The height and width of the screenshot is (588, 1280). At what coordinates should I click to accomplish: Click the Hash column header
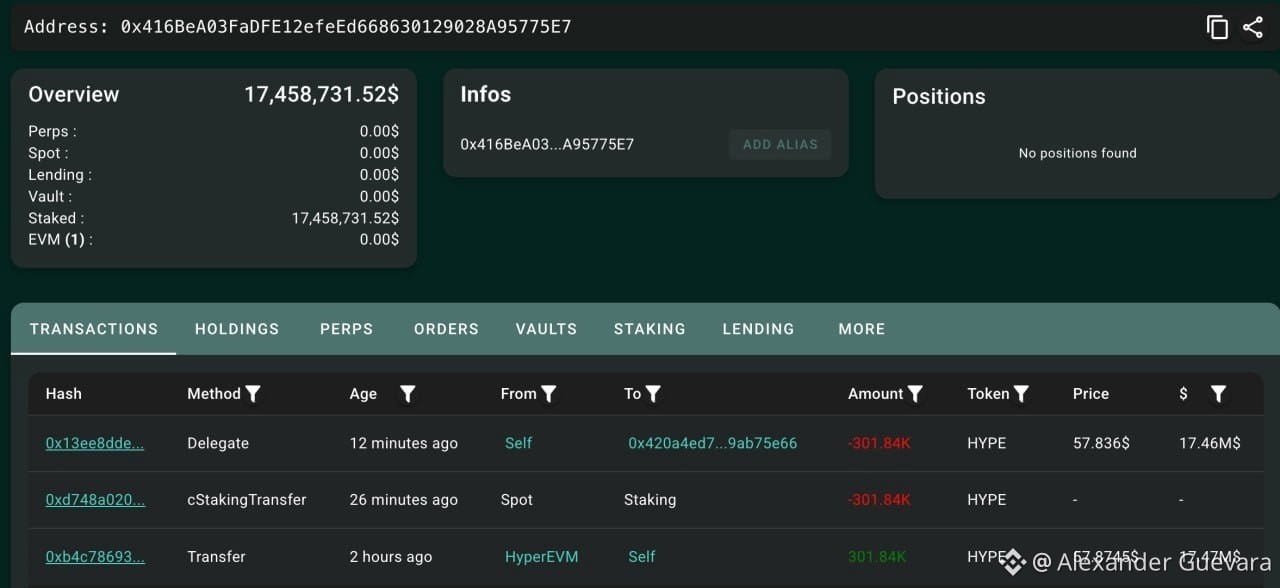point(64,394)
